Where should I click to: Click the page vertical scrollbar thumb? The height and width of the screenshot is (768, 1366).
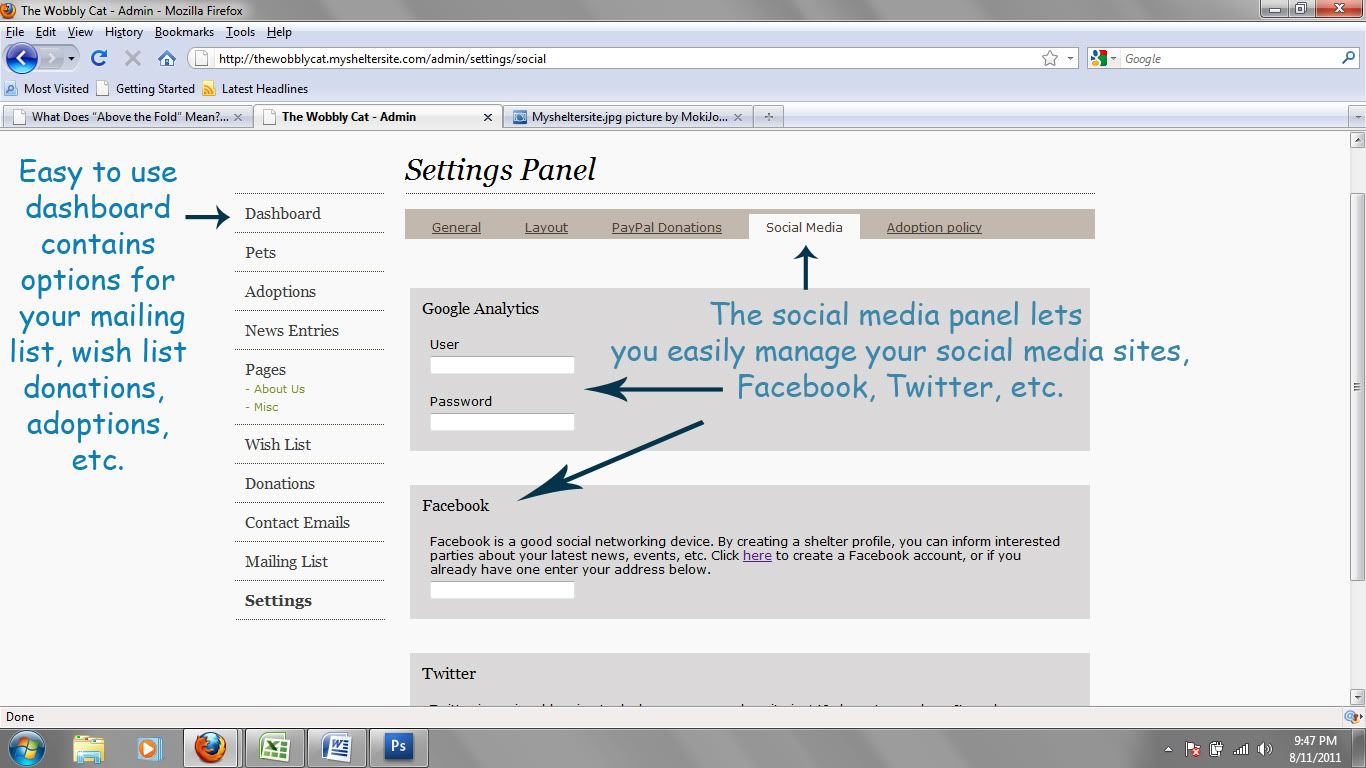point(1357,387)
